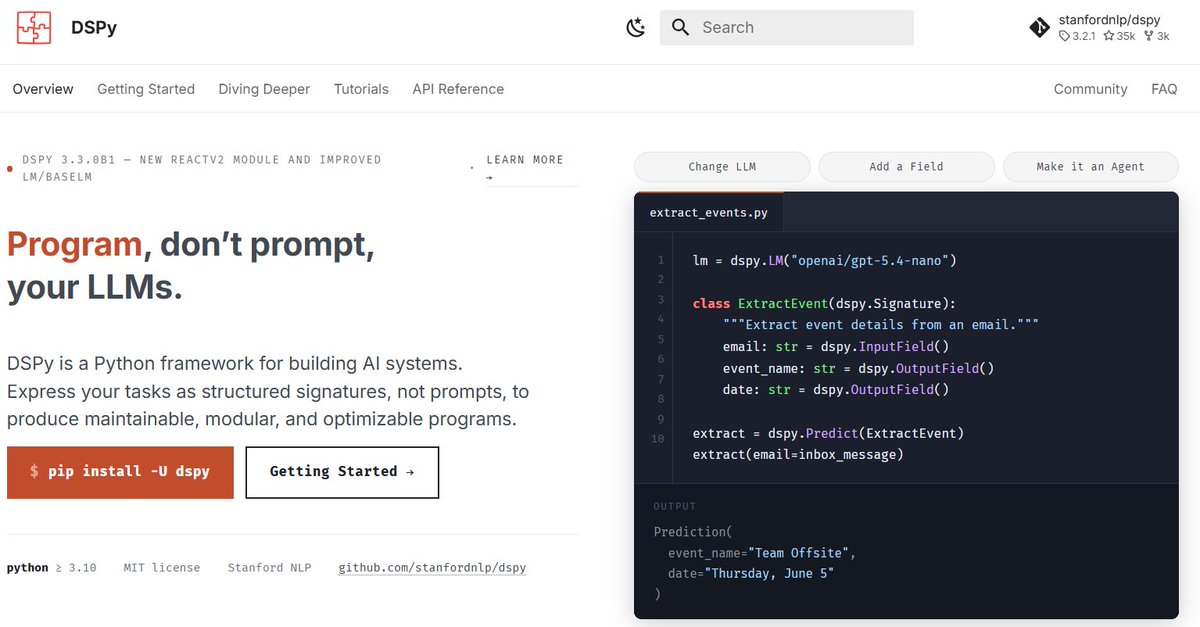The image size is (1200, 627).
Task: Open github.com/stanfordnlp/dspy link
Action: [432, 567]
